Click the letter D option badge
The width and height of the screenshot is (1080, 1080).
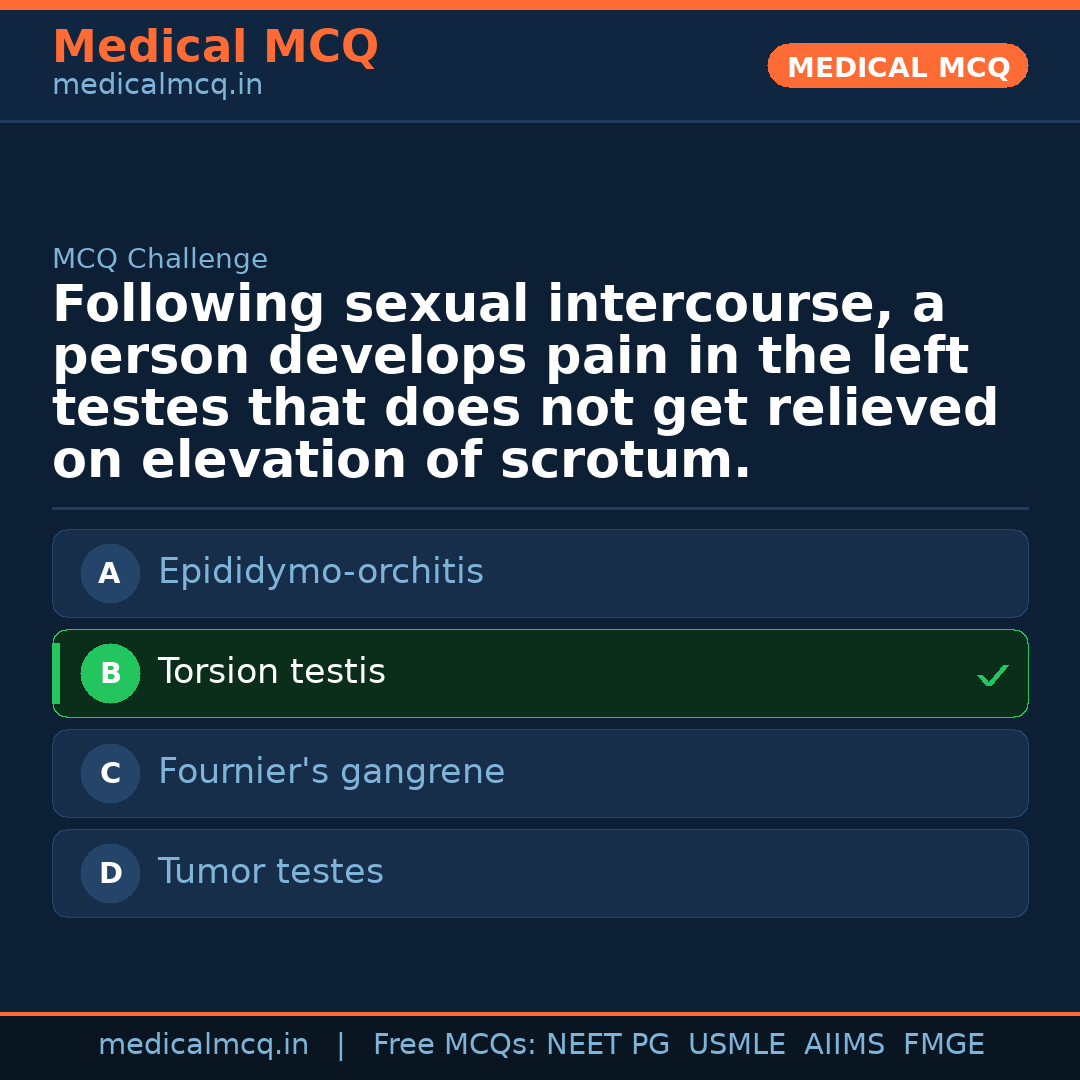click(x=110, y=874)
